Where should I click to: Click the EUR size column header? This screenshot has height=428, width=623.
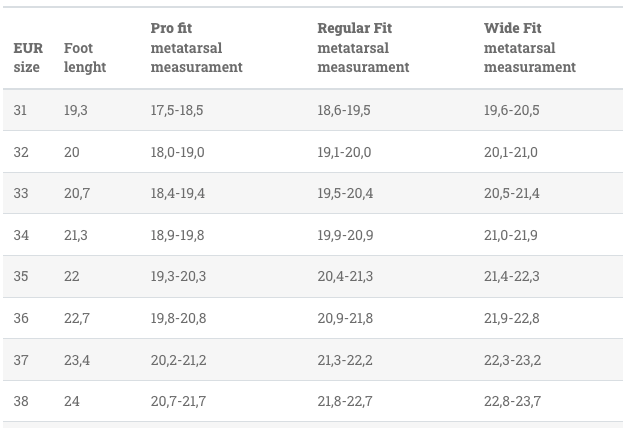[x=28, y=58]
